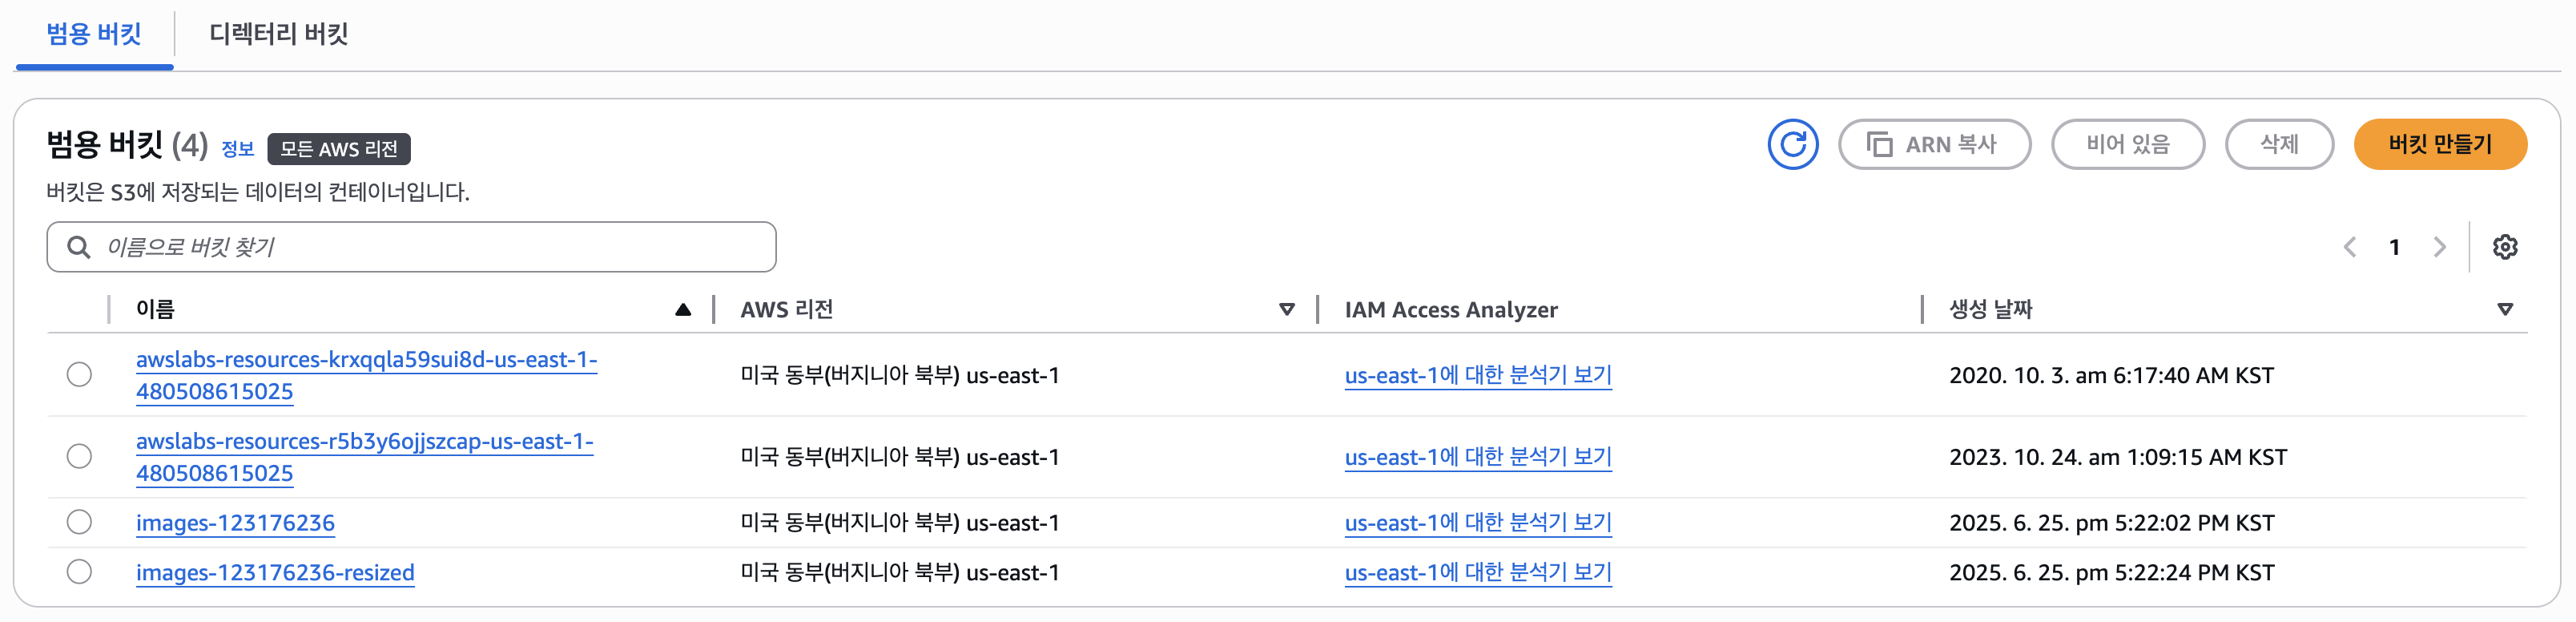Sort by name ascending arrow
2576x622 pixels.
tap(683, 310)
